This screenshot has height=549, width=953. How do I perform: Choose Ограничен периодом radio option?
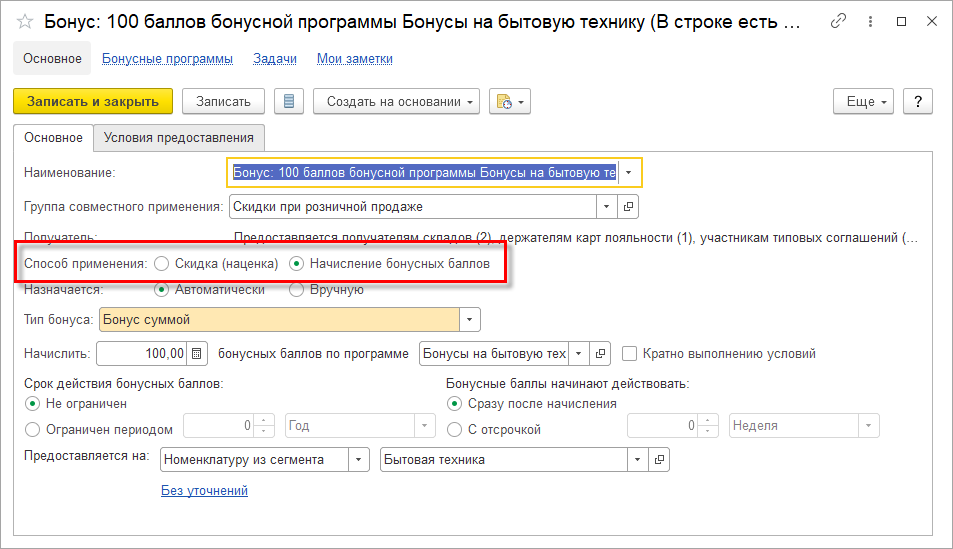(x=32, y=429)
